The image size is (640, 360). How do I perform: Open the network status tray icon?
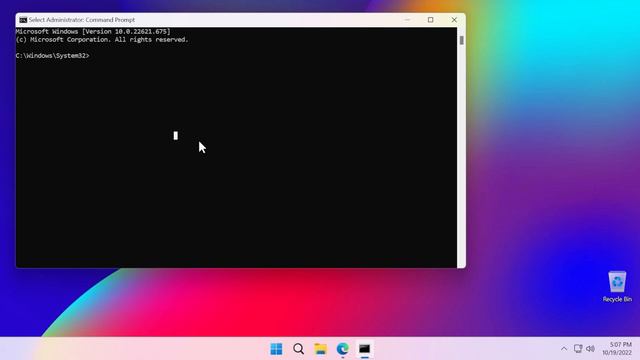click(578, 349)
